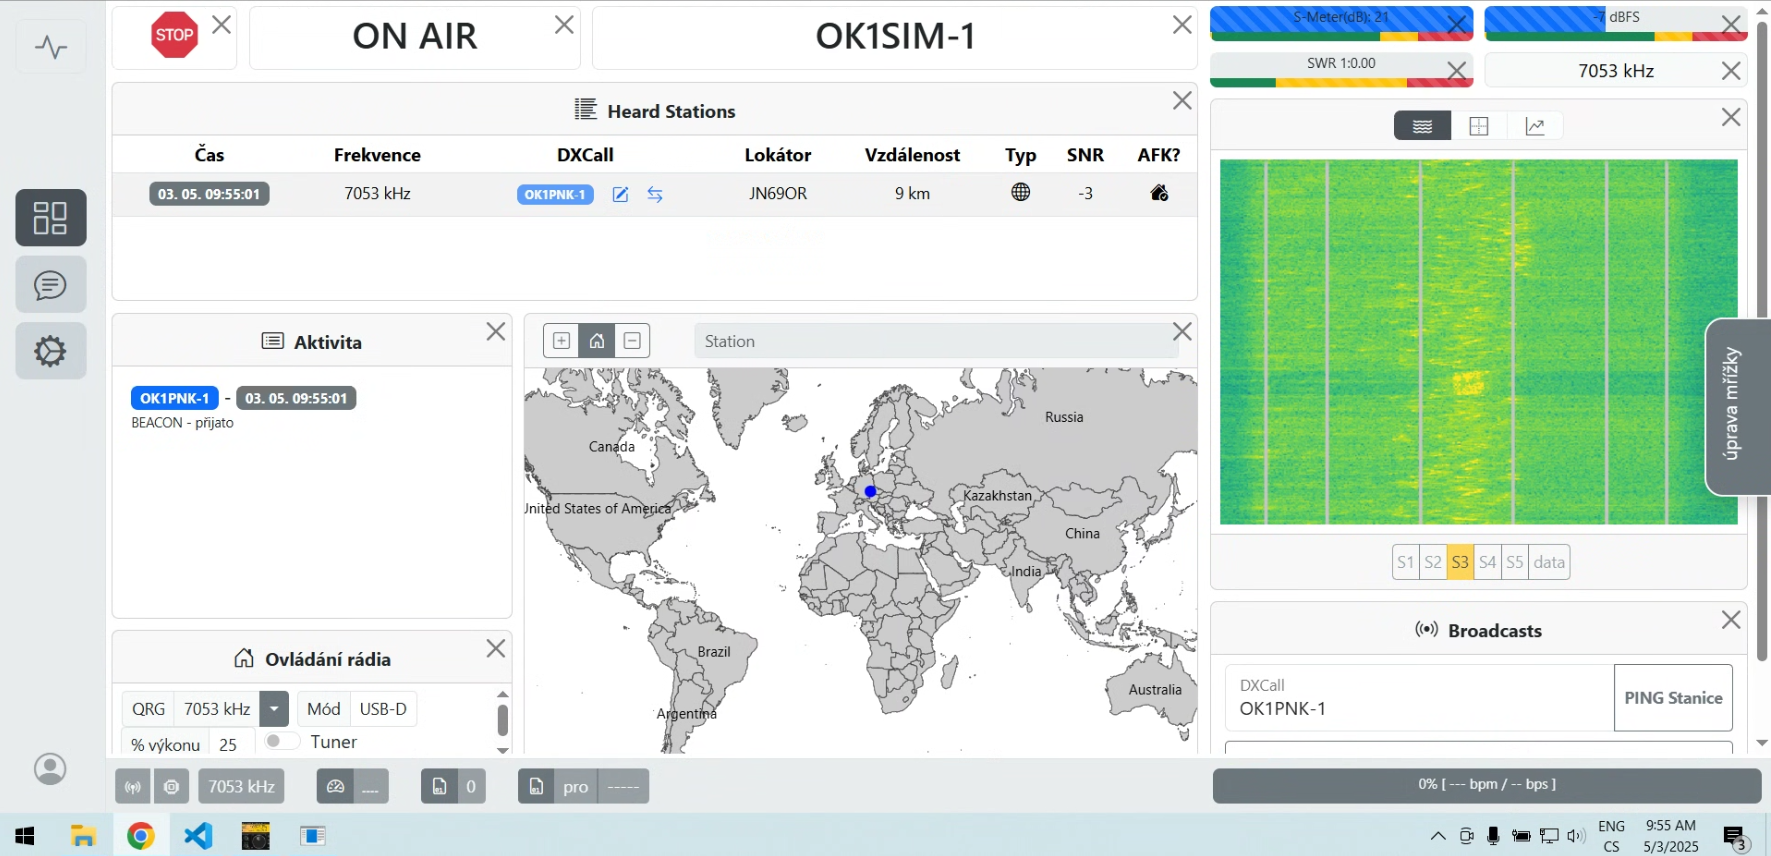Open the QRG frequency dropdown arrow
Image resolution: width=1771 pixels, height=856 pixels.
274,709
